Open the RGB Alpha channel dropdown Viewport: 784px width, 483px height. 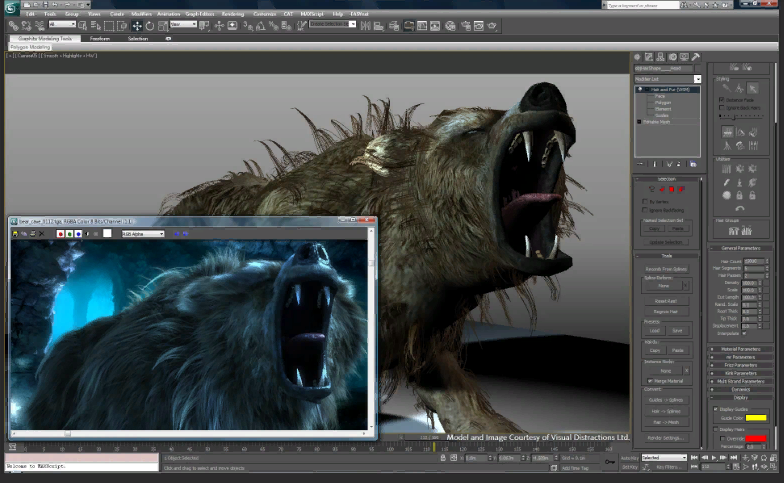pyautogui.click(x=143, y=234)
